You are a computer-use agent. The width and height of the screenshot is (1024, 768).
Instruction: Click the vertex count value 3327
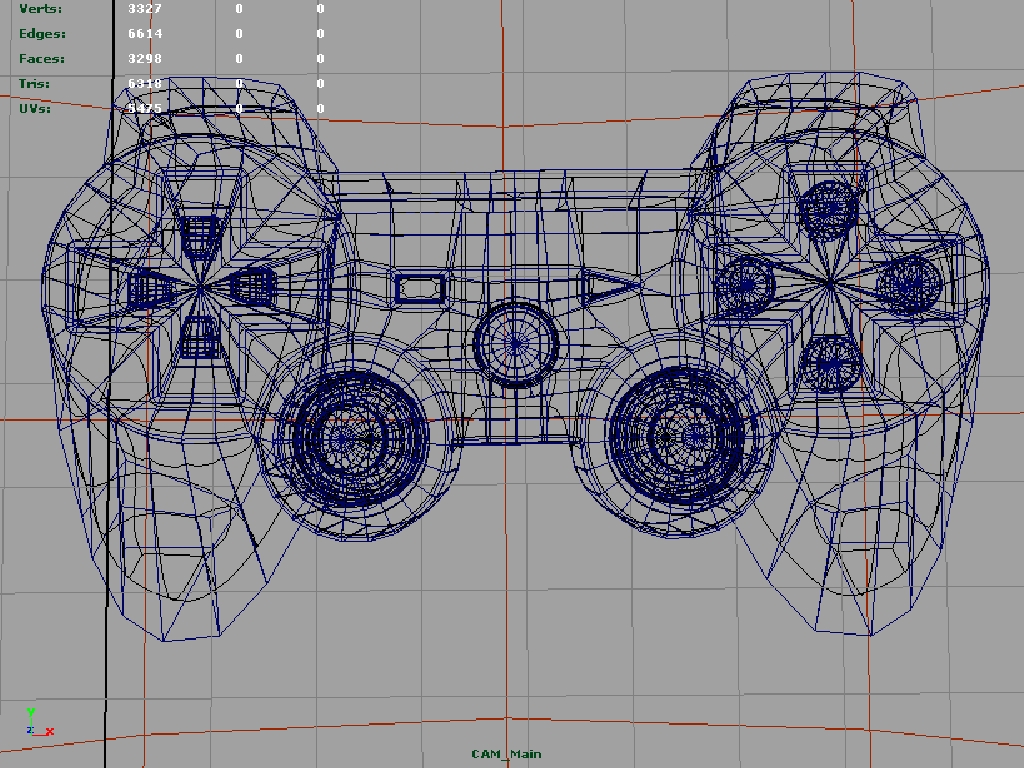point(145,8)
